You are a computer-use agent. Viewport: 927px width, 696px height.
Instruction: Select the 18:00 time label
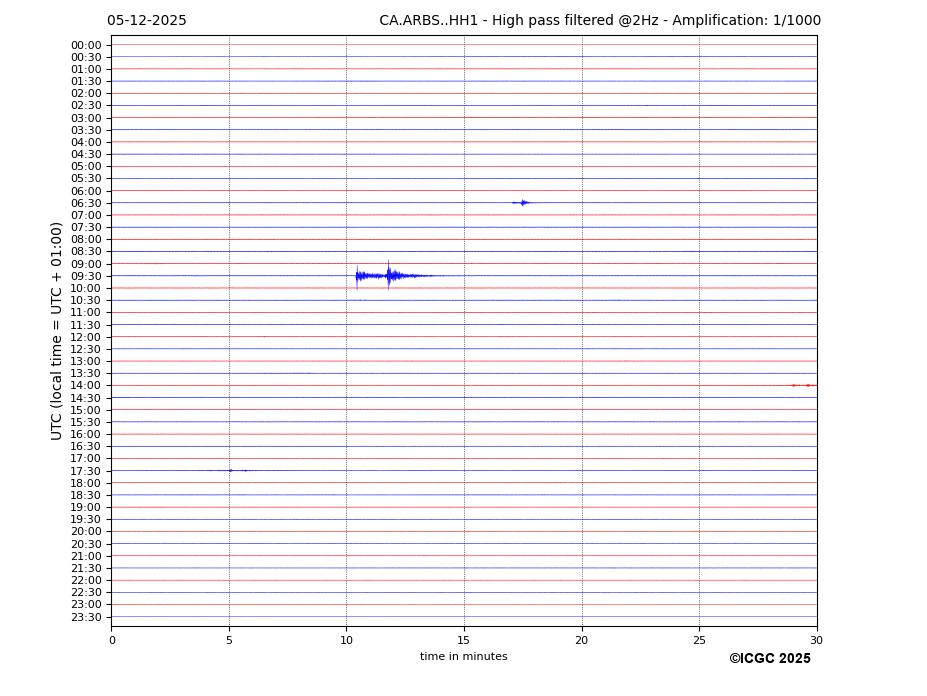(86, 483)
